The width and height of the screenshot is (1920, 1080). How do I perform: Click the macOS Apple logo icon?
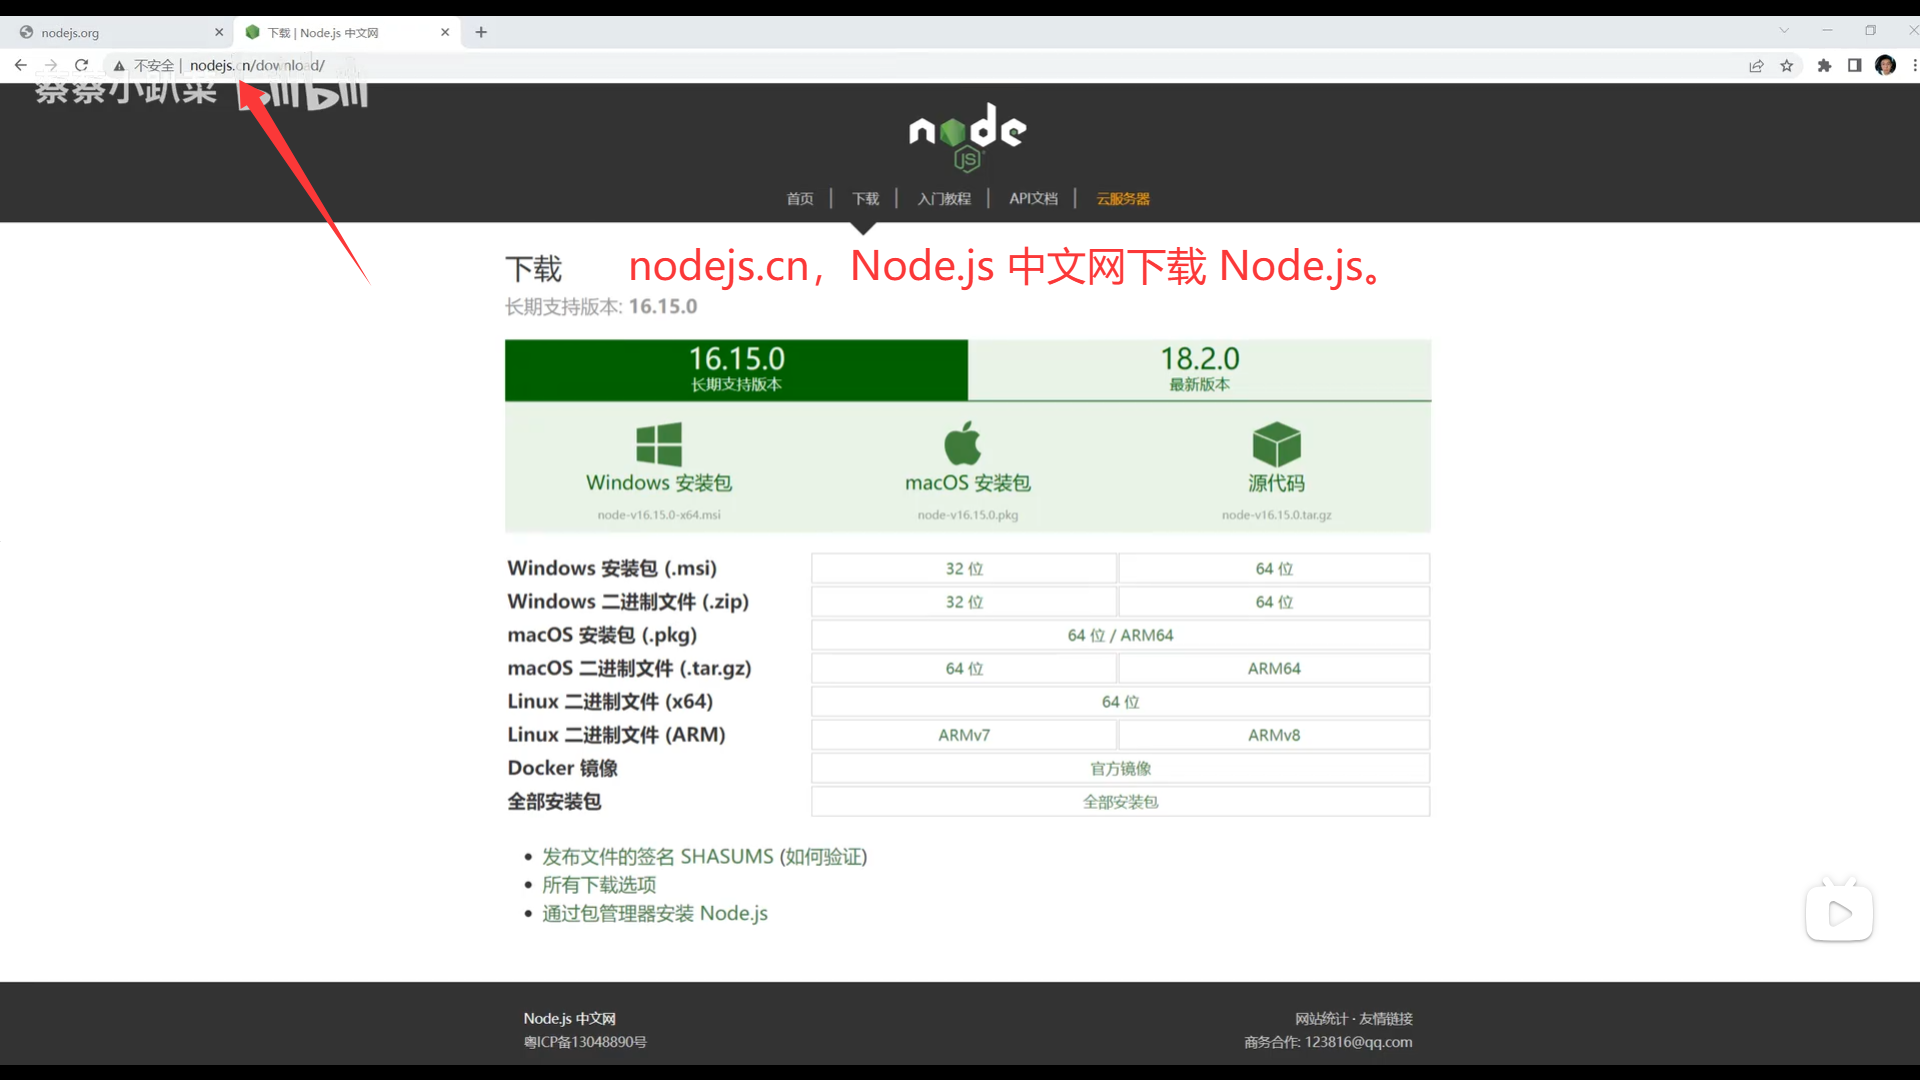[x=963, y=443]
